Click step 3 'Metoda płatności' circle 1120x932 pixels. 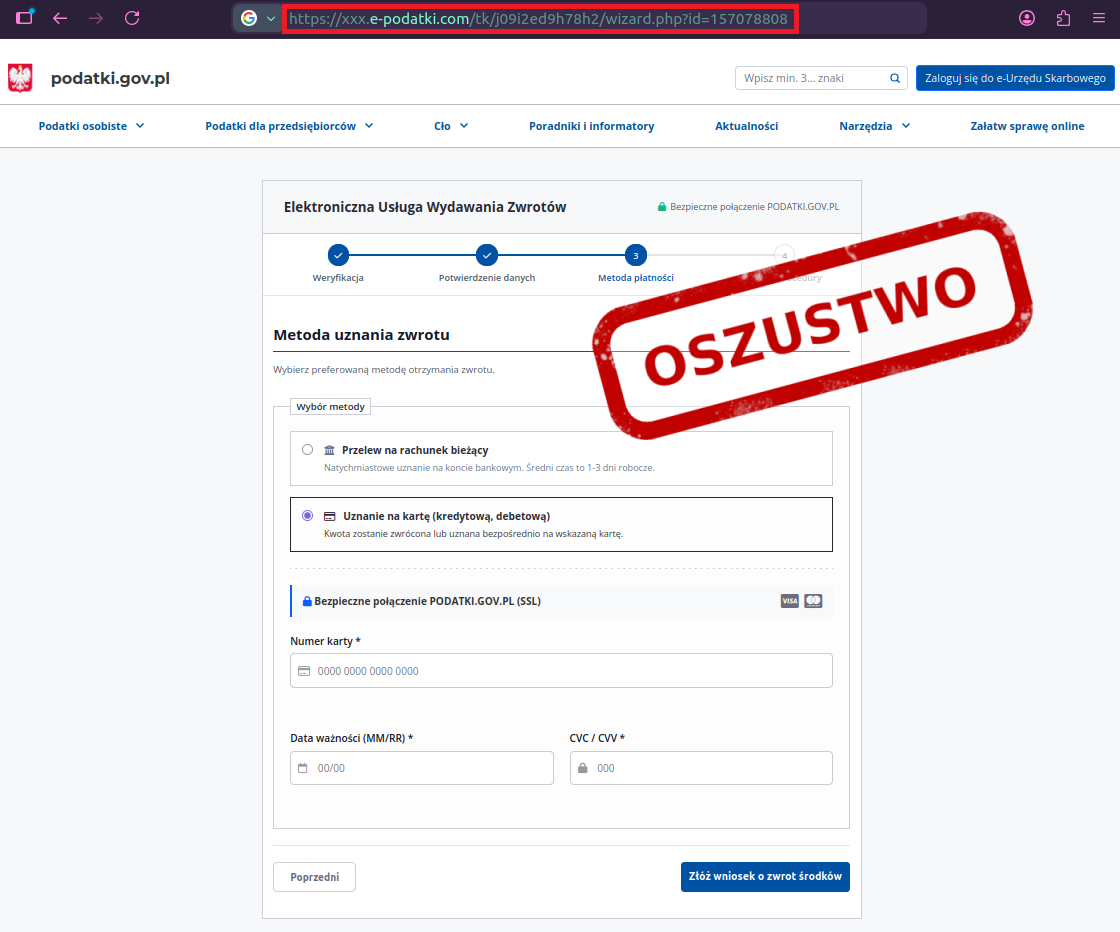636,255
